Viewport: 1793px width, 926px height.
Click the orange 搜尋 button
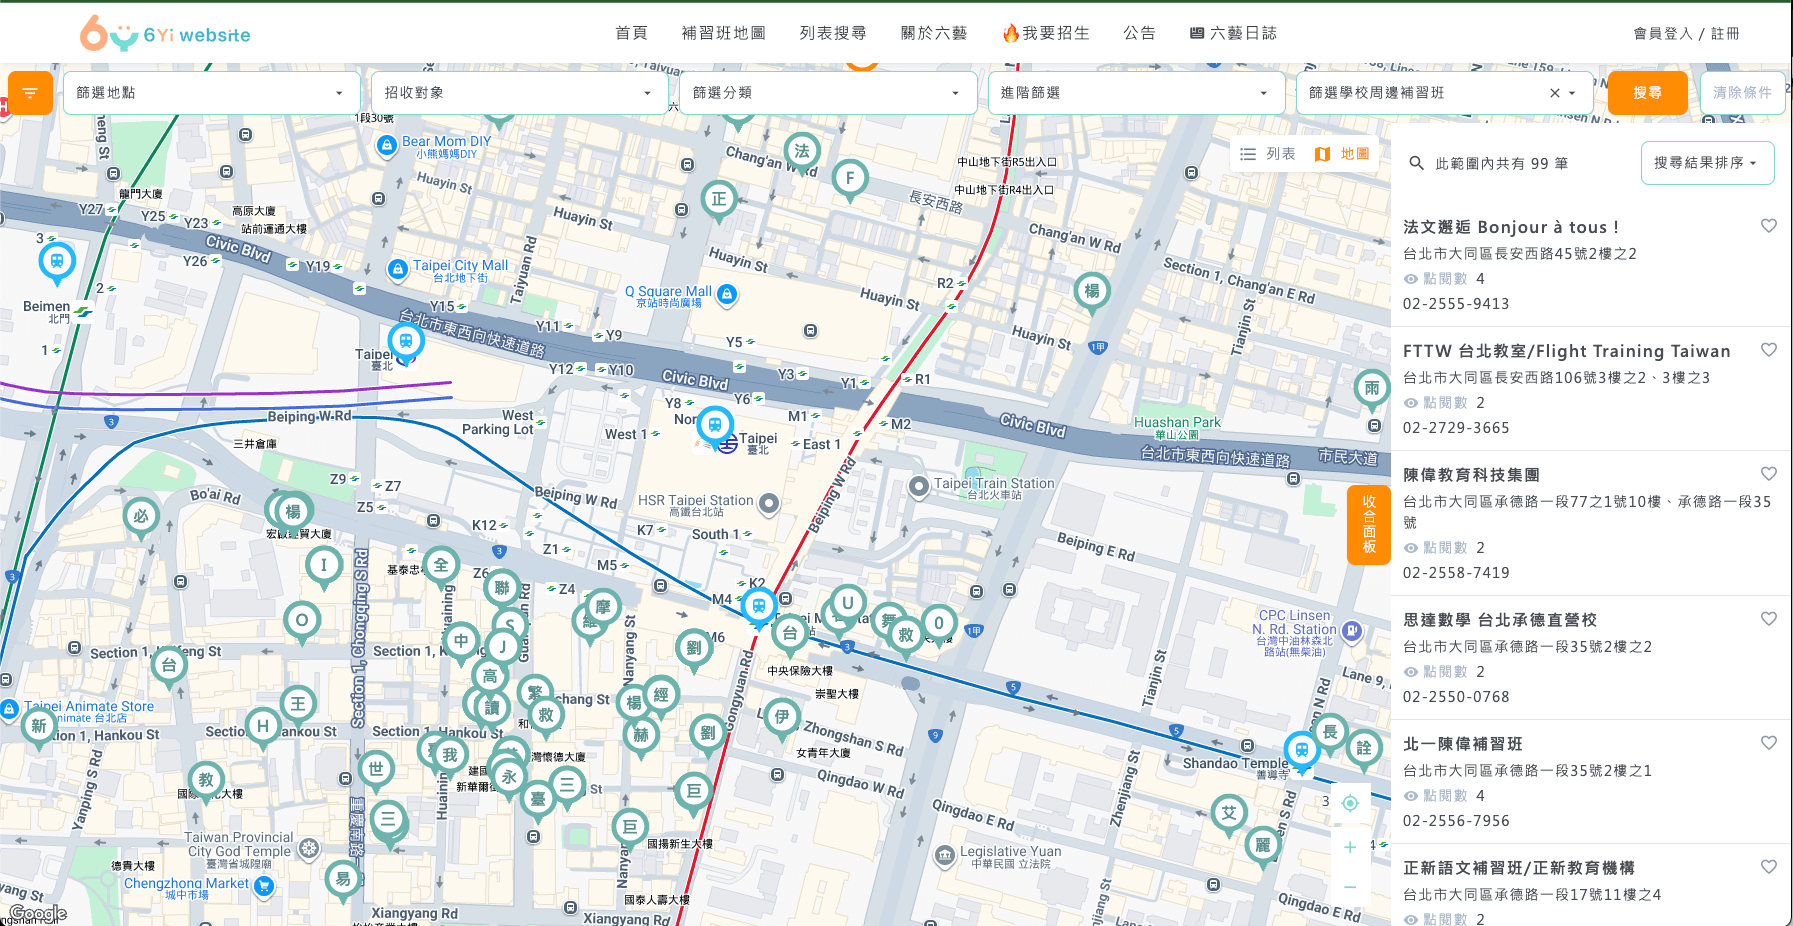[x=1647, y=93]
